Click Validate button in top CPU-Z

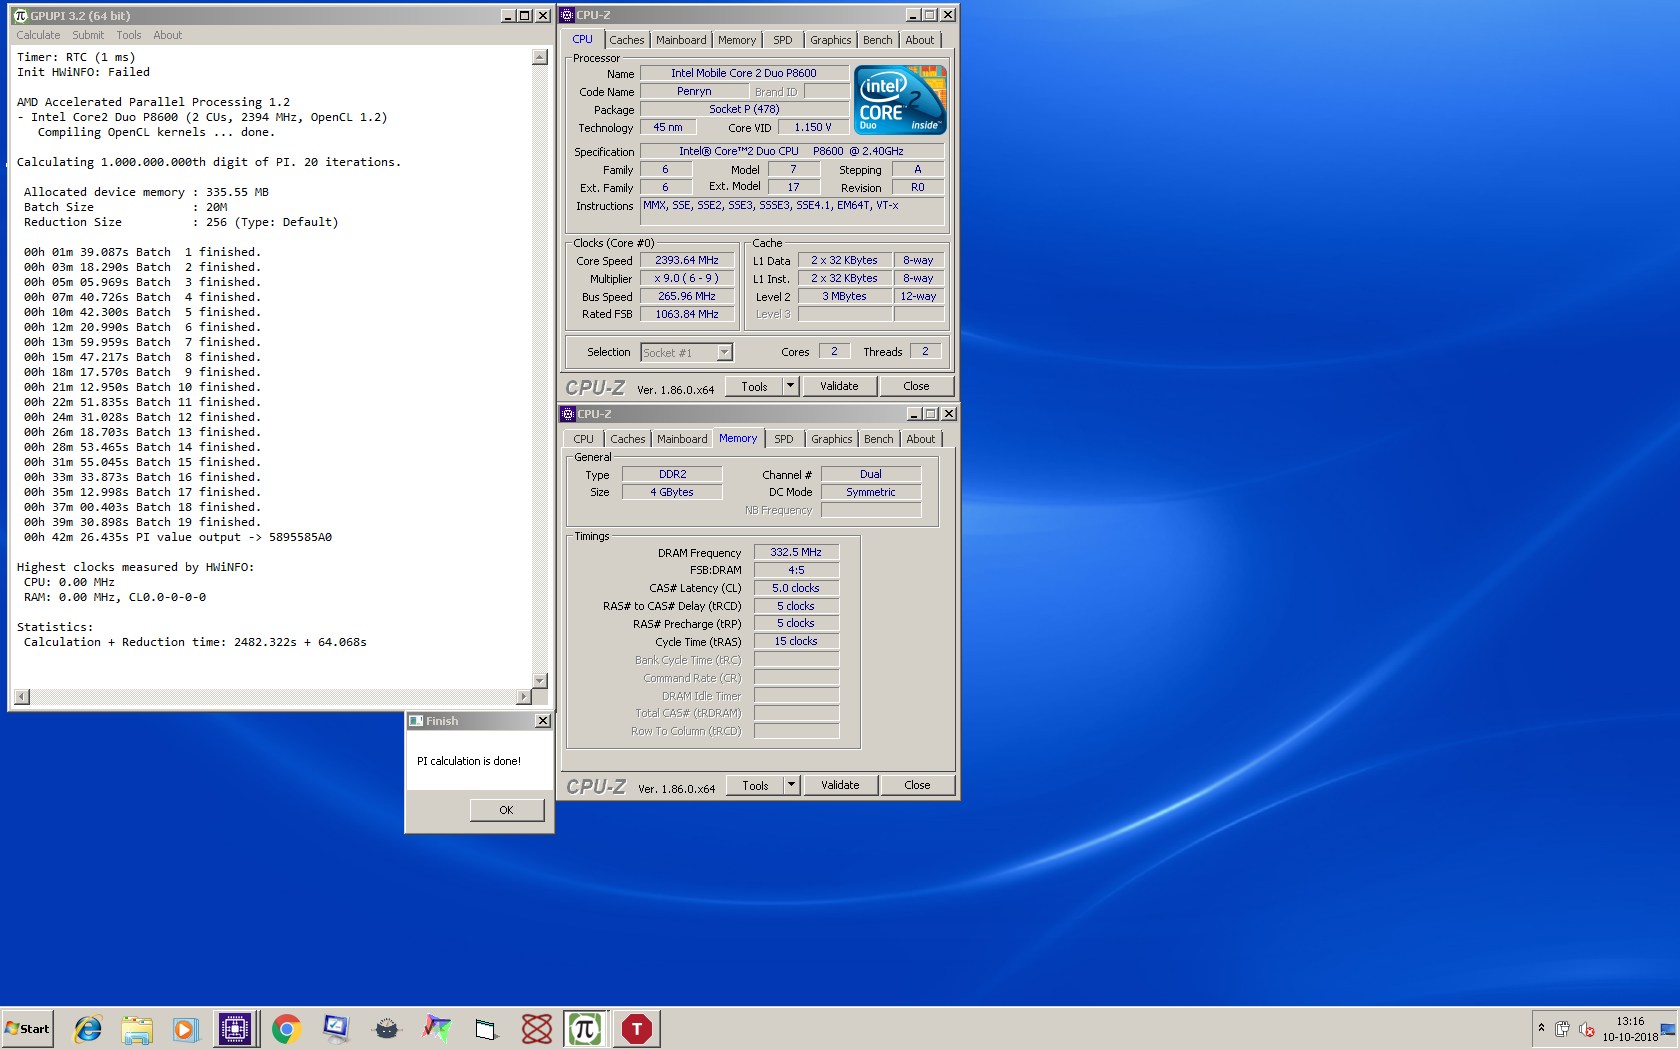point(839,386)
